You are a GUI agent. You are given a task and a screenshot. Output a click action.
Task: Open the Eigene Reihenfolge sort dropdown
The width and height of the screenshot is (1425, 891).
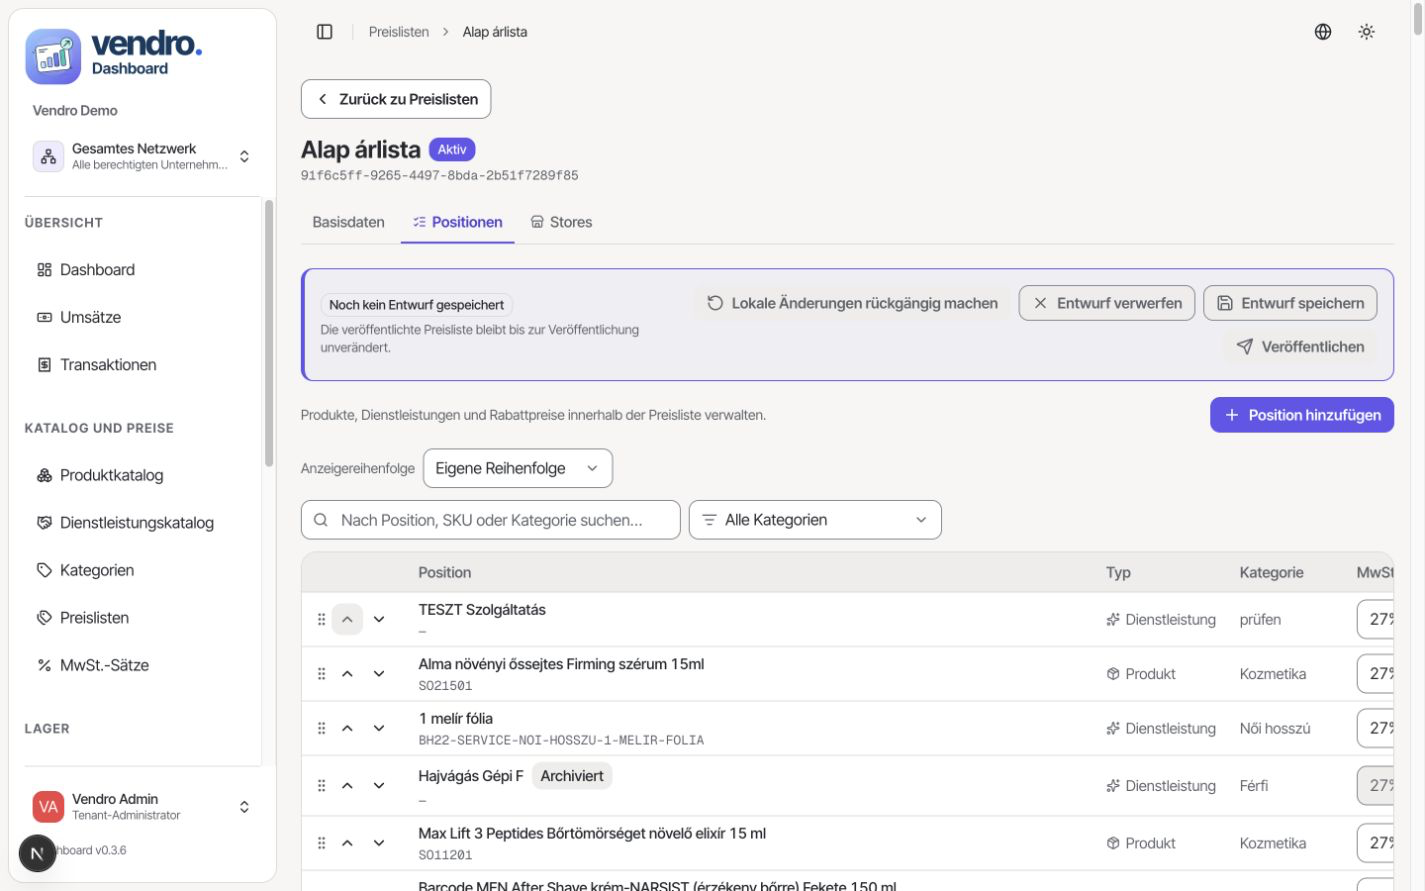[x=517, y=468]
